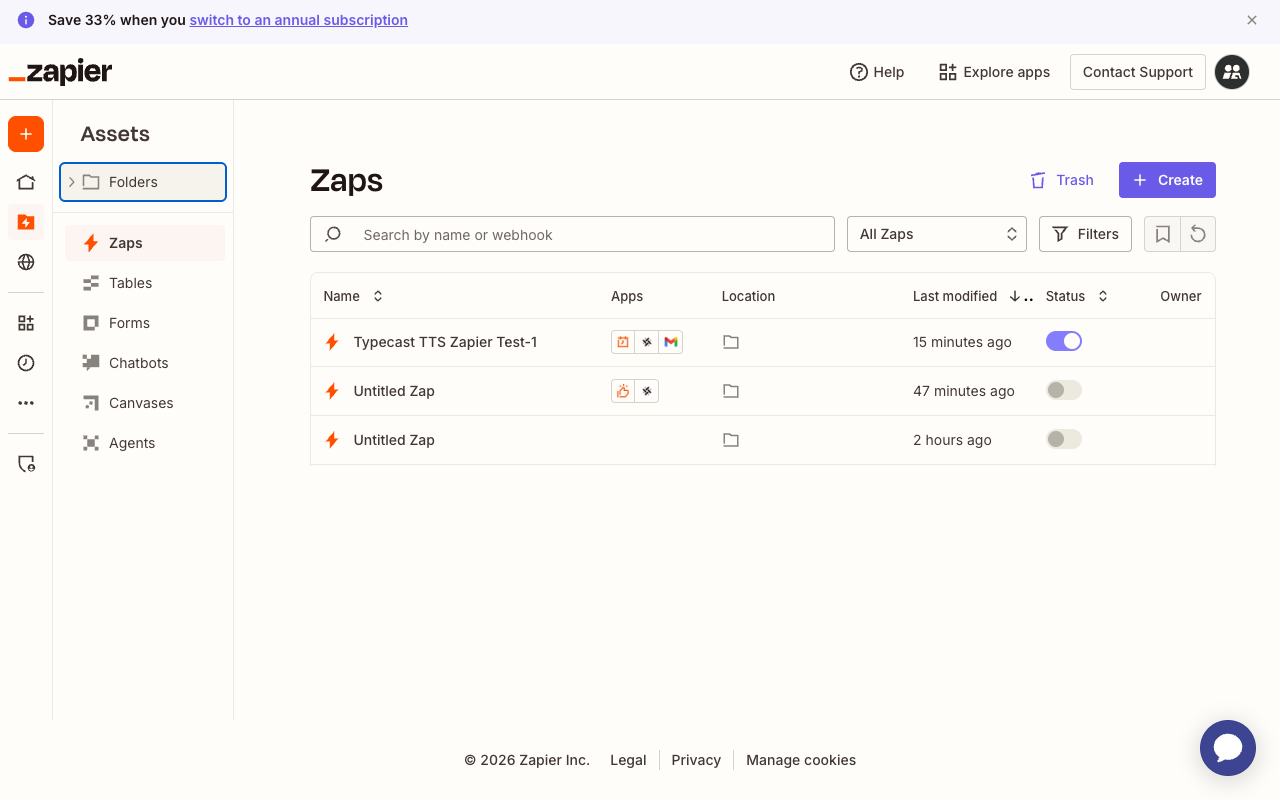Screen dimensions: 1280x800
Task: Open the Zap history clock icon
Action: [x=26, y=363]
